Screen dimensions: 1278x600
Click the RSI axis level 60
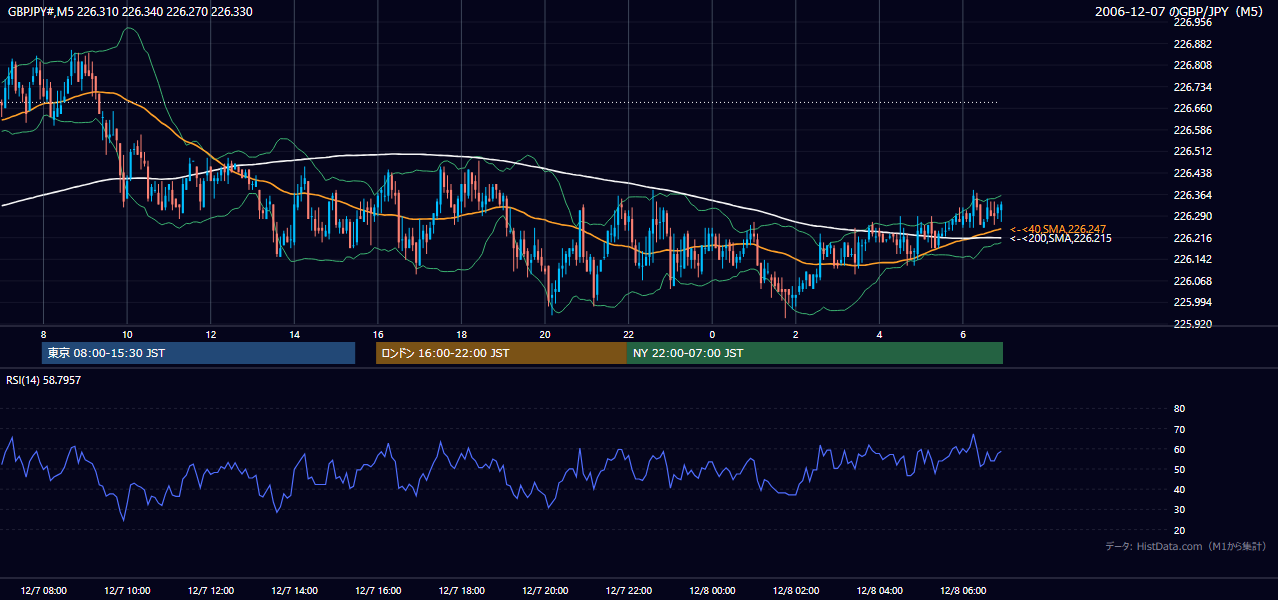click(x=1179, y=449)
